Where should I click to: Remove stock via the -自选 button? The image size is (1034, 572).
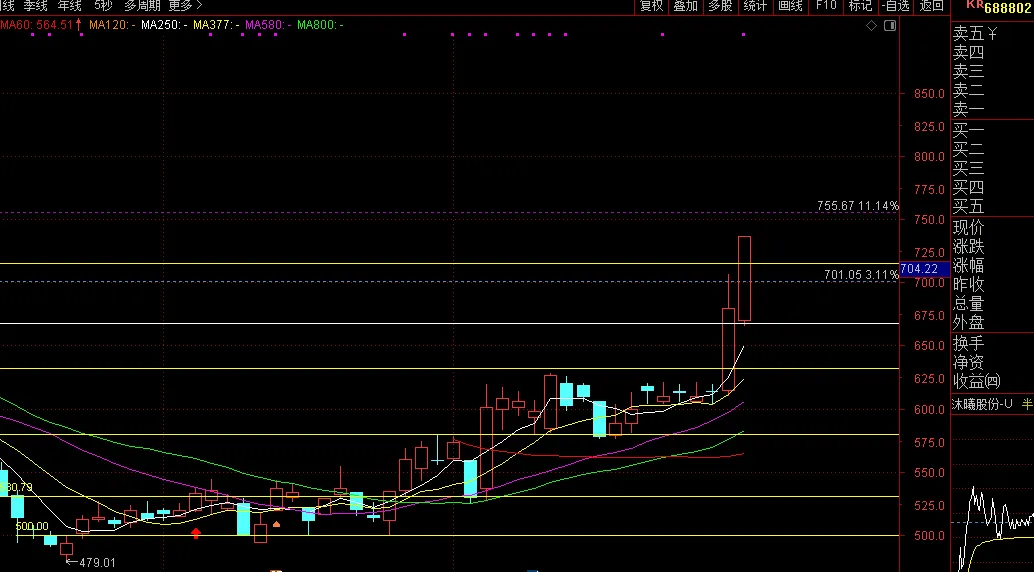click(896, 6)
